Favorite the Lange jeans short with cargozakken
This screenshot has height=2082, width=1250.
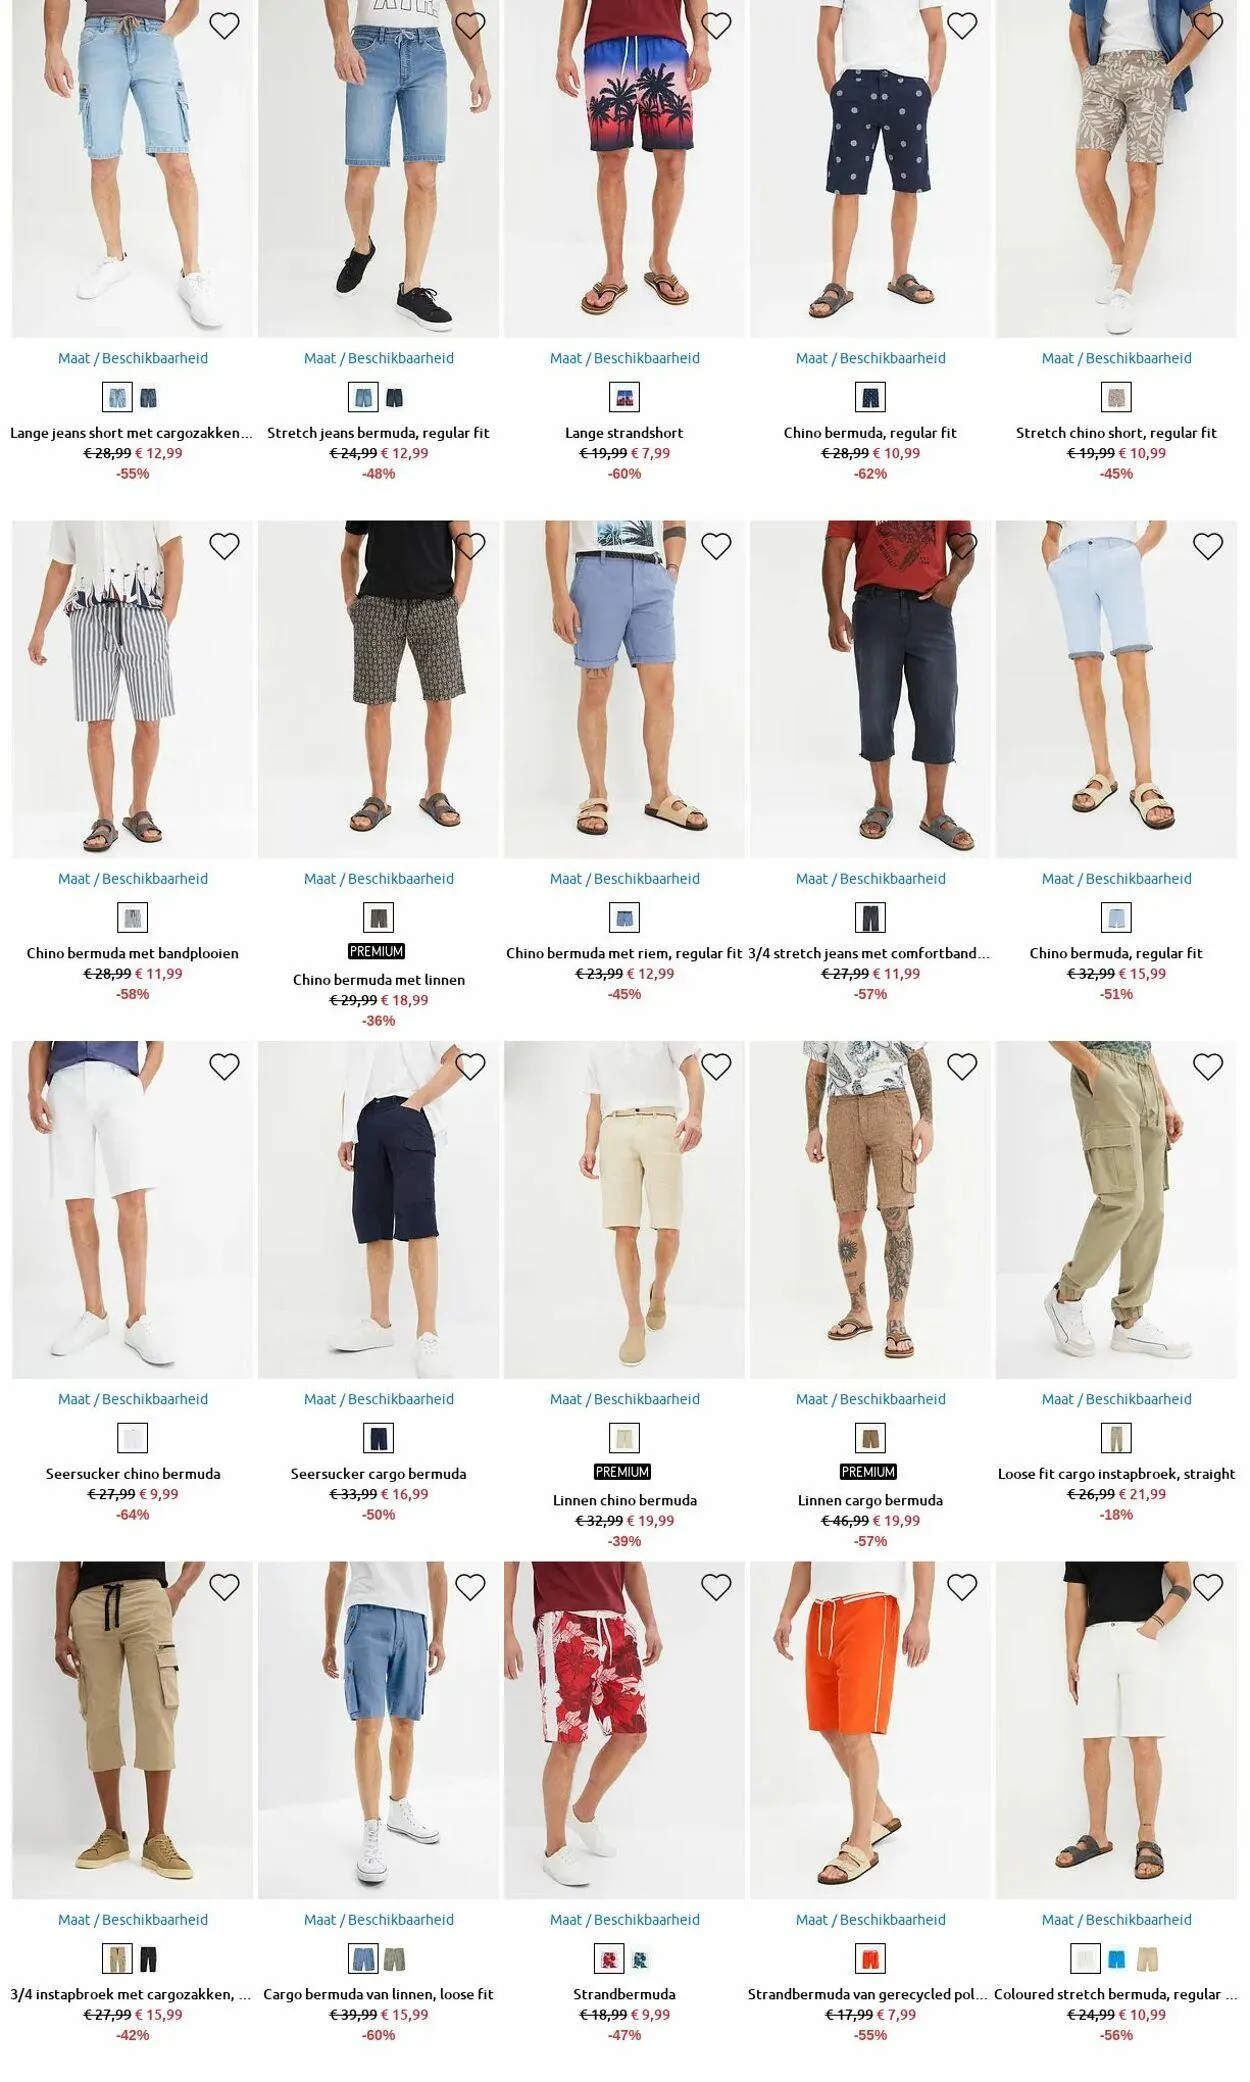(224, 25)
